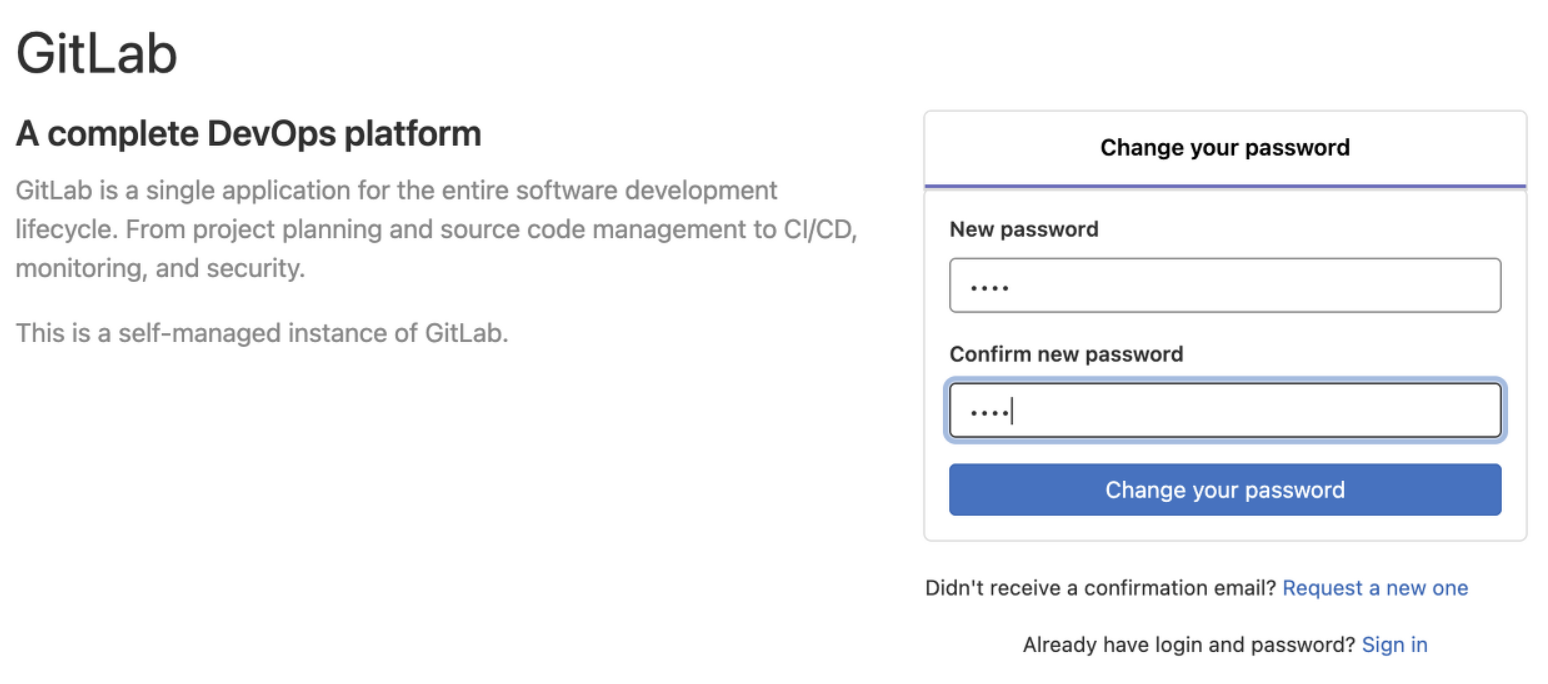Click the blue Change your password button

pyautogui.click(x=1225, y=490)
